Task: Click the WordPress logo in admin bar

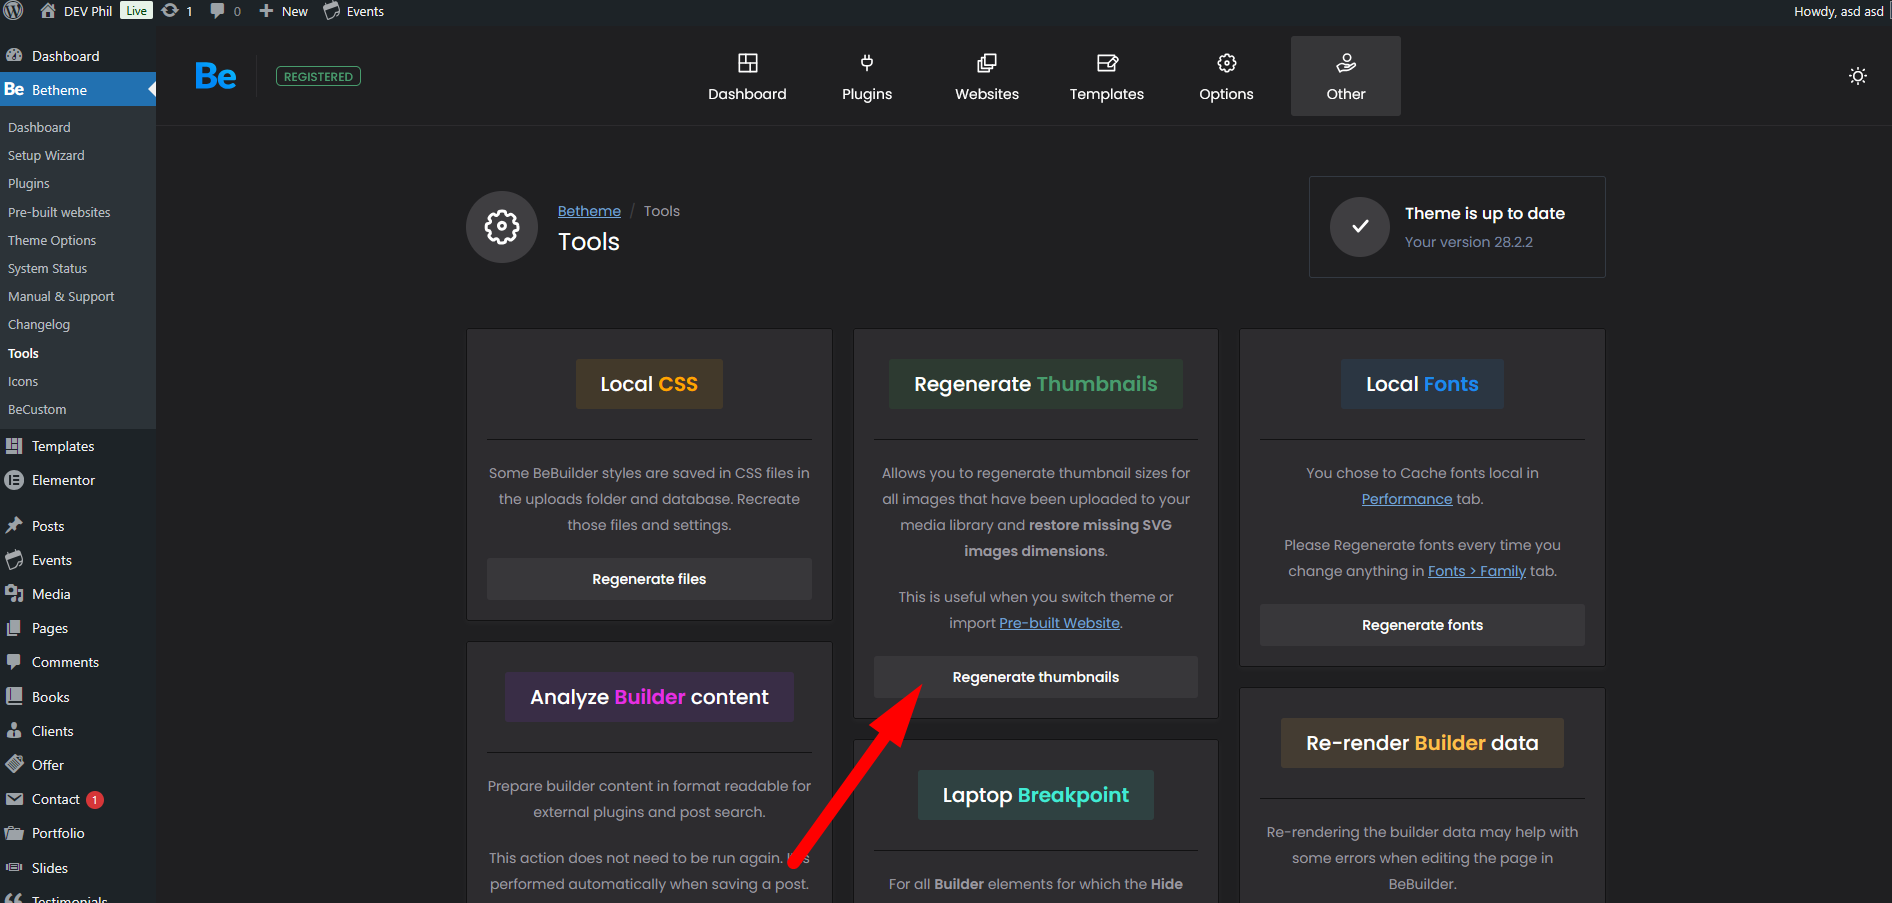Action: pyautogui.click(x=14, y=11)
